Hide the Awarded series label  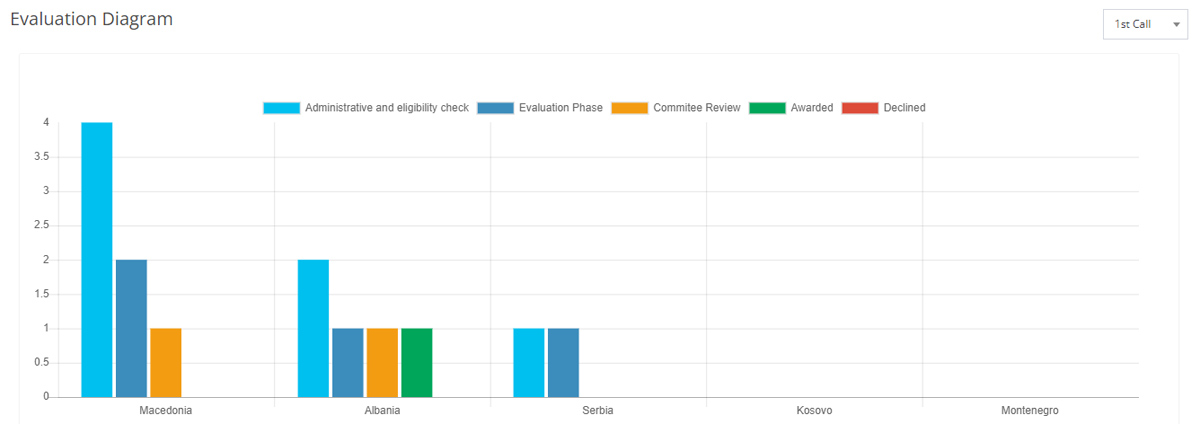coord(812,108)
